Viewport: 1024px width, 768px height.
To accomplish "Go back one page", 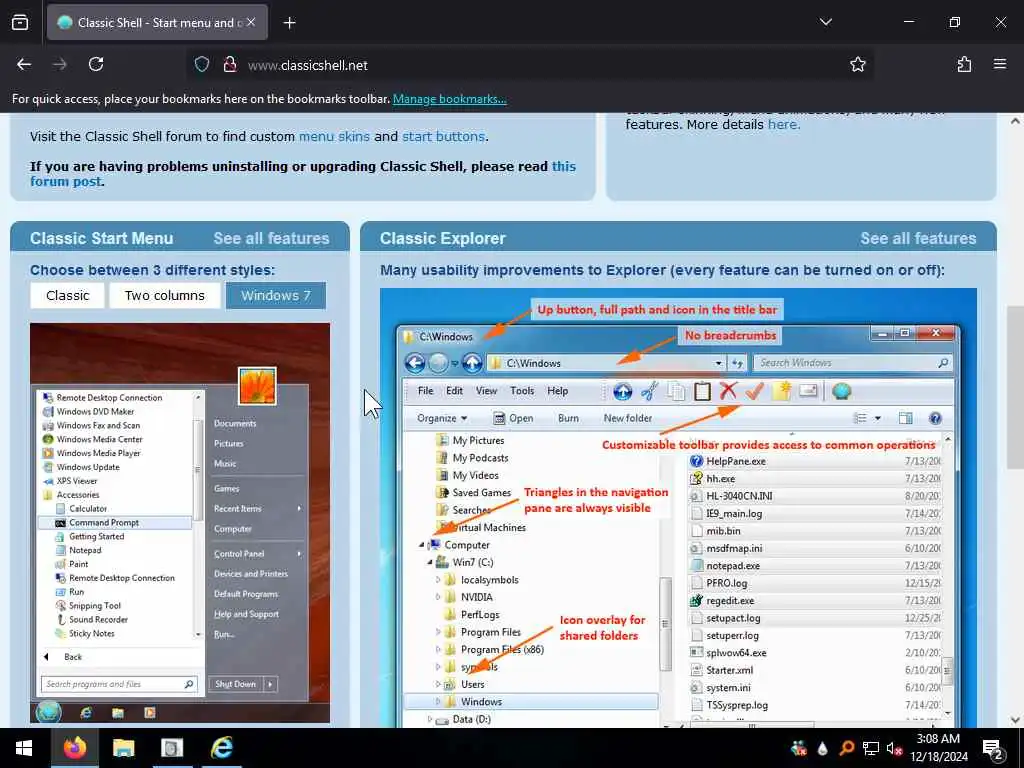I will coord(24,65).
